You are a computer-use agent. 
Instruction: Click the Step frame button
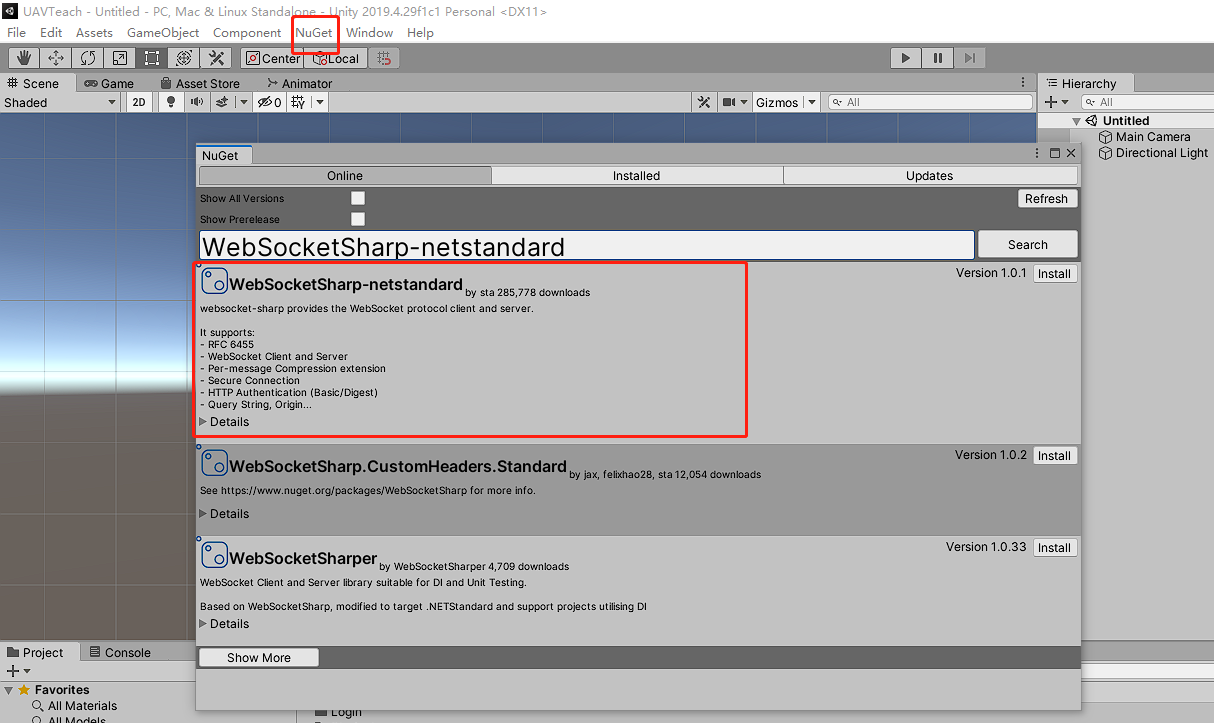970,58
